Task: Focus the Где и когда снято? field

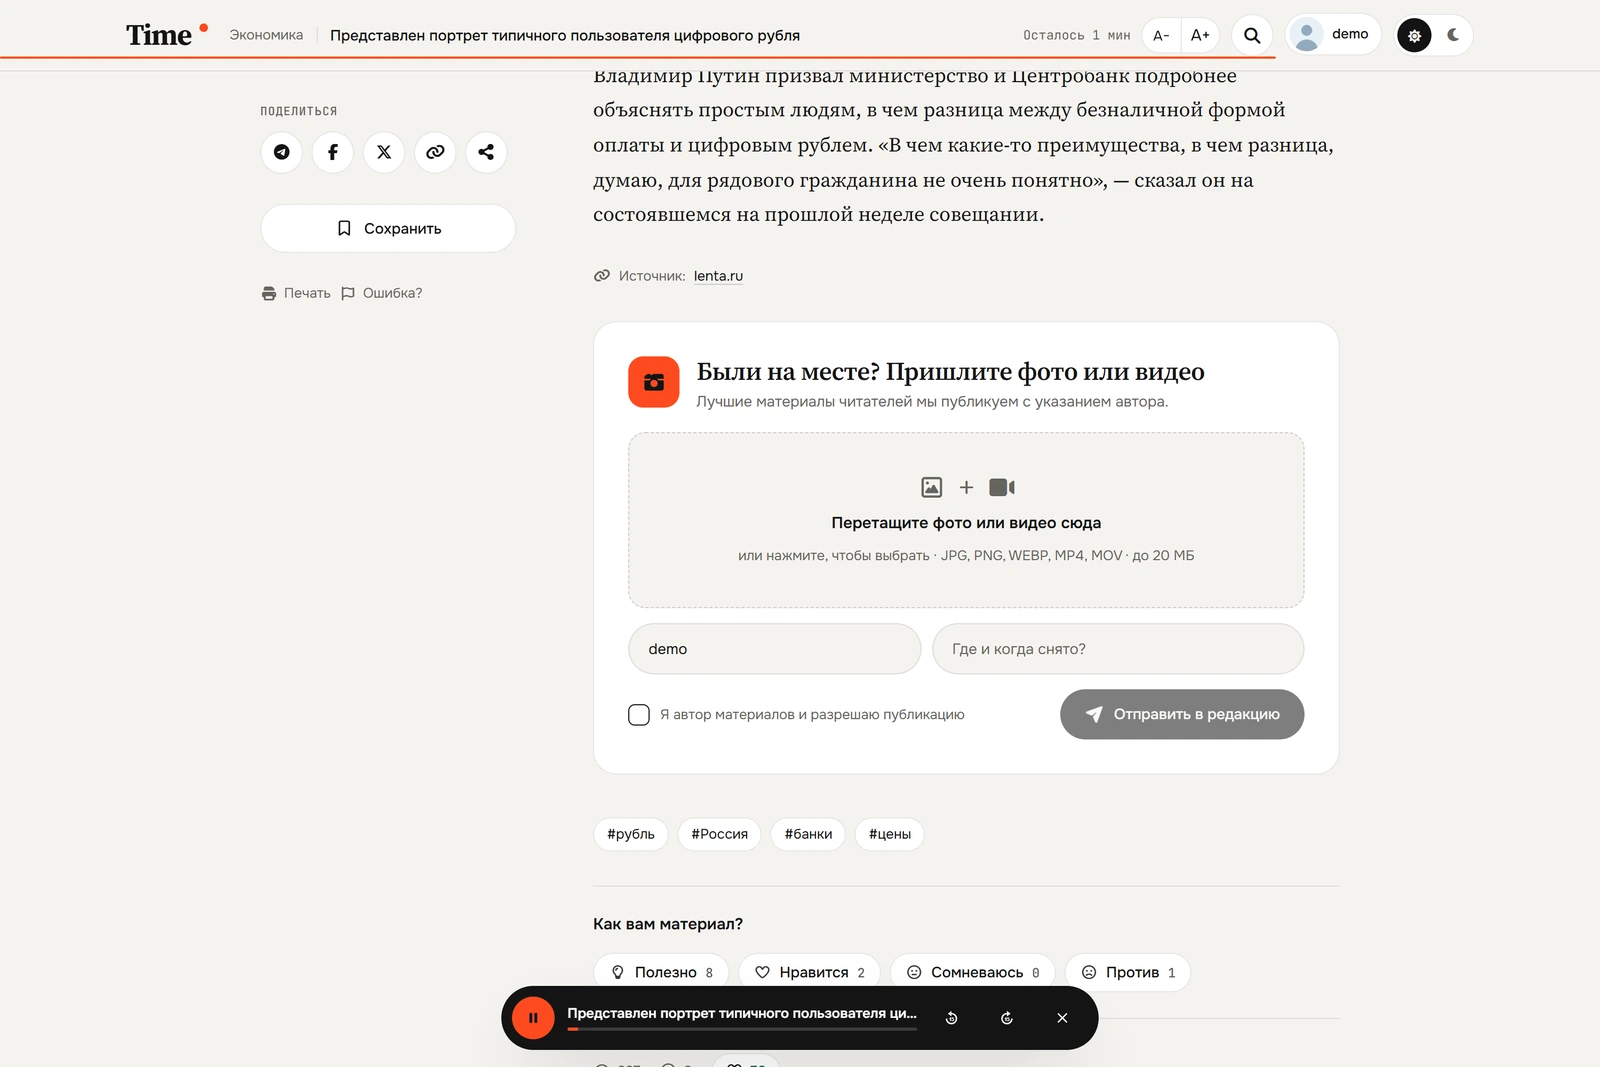Action: point(1118,649)
